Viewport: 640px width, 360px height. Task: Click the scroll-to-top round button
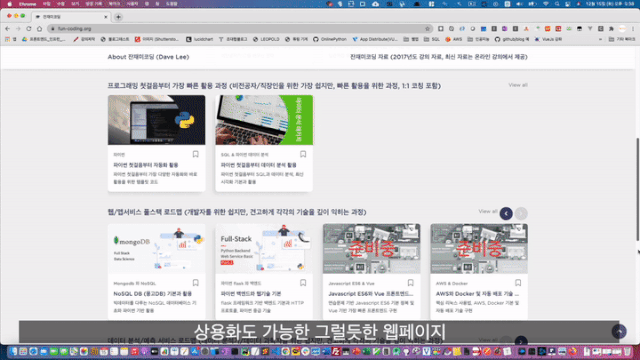619,331
